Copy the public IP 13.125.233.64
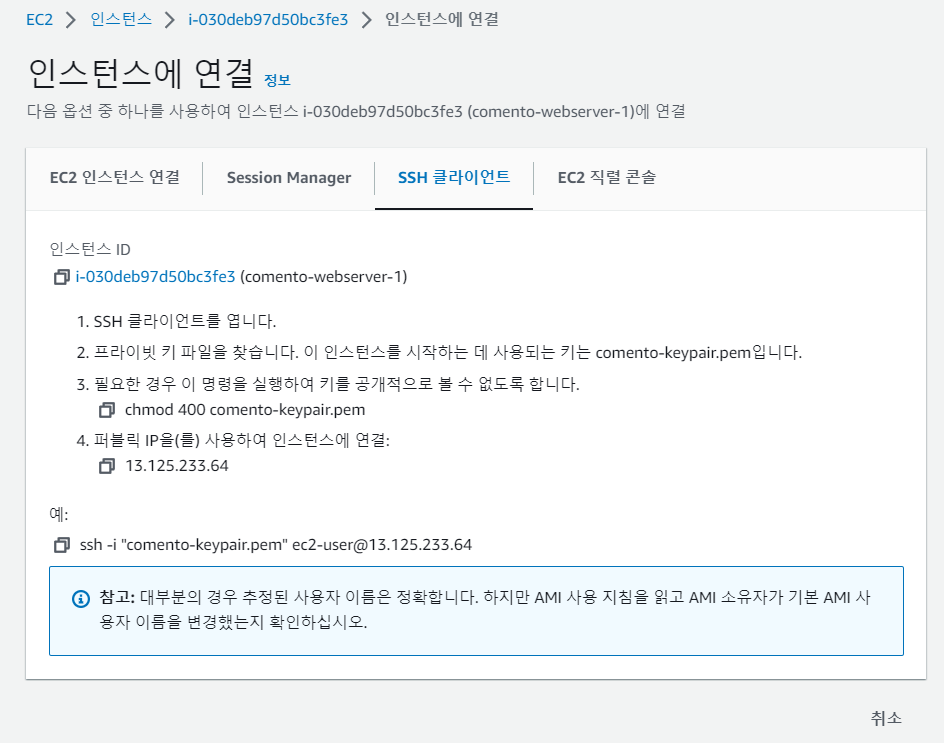Image resolution: width=944 pixels, height=743 pixels. (107, 466)
